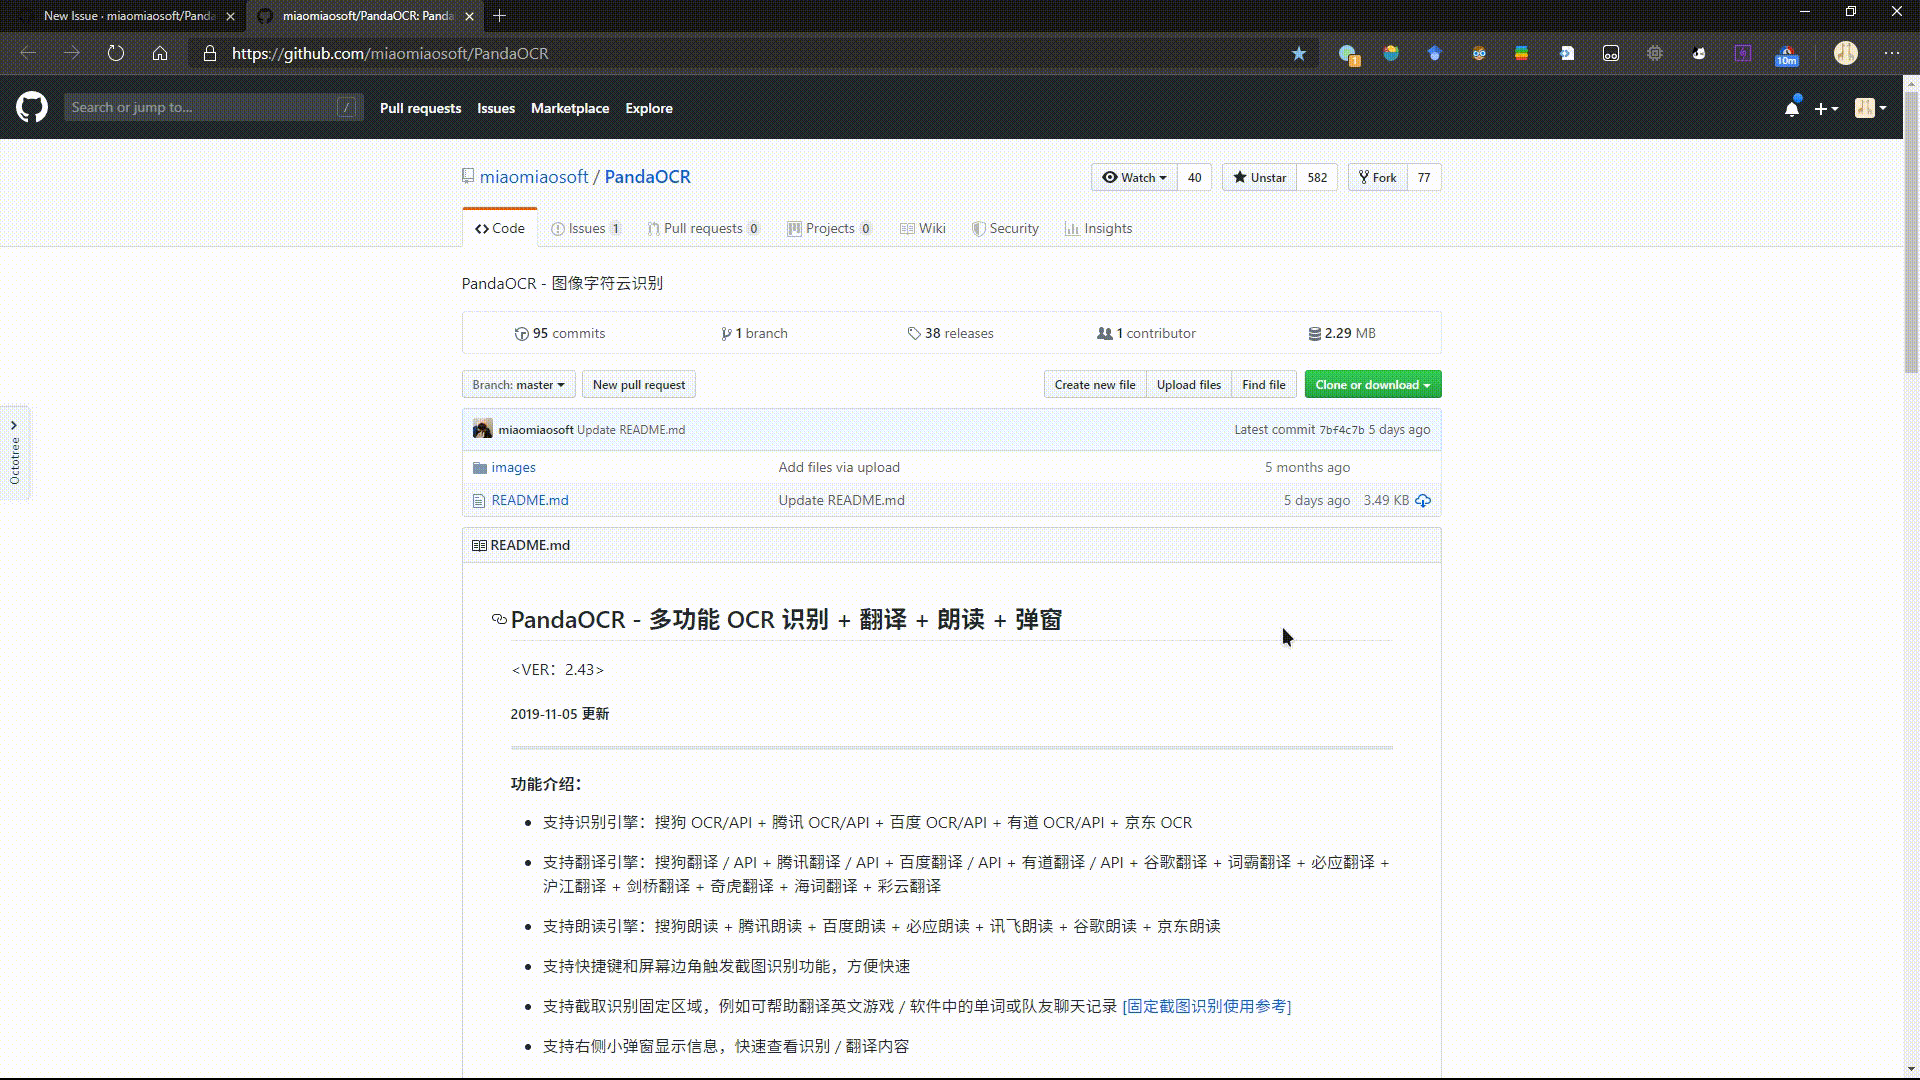This screenshot has width=1920, height=1080.
Task: Open the Branch: master dropdown
Action: click(x=518, y=384)
